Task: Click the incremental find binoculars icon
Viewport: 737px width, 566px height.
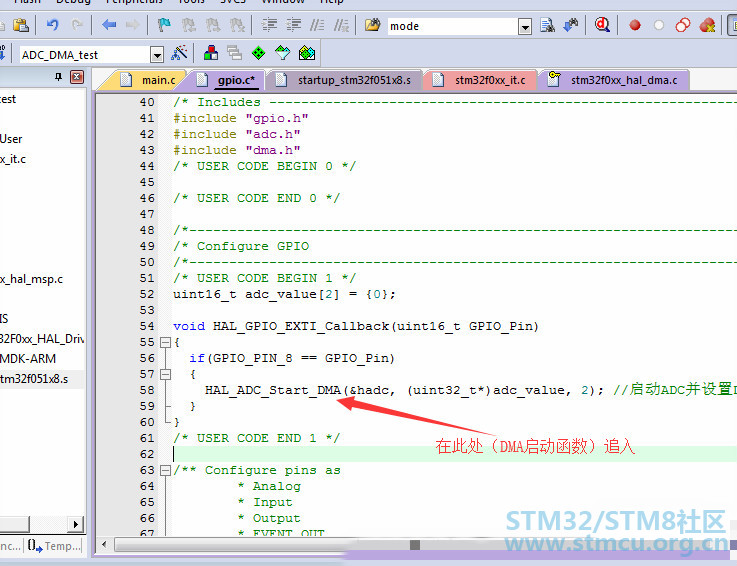Action: tap(571, 25)
